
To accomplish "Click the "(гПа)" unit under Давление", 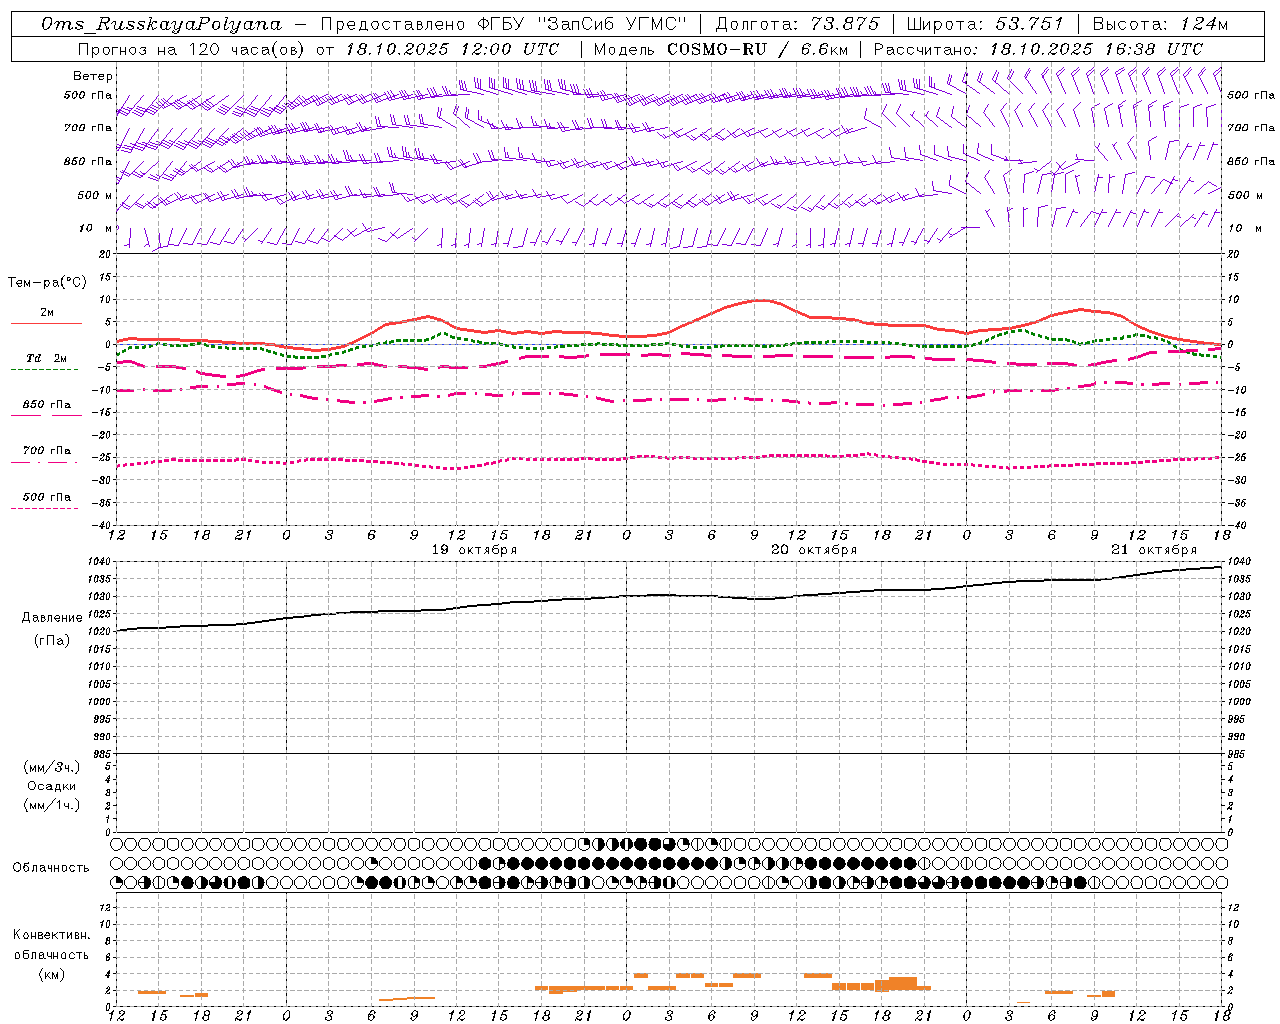I will point(52,640).
